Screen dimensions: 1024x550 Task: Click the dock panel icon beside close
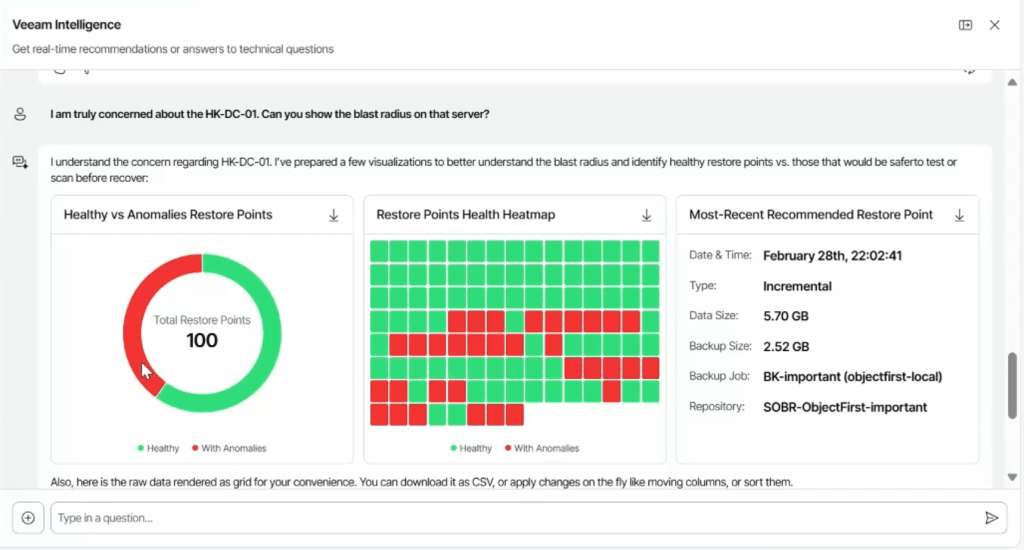click(965, 25)
